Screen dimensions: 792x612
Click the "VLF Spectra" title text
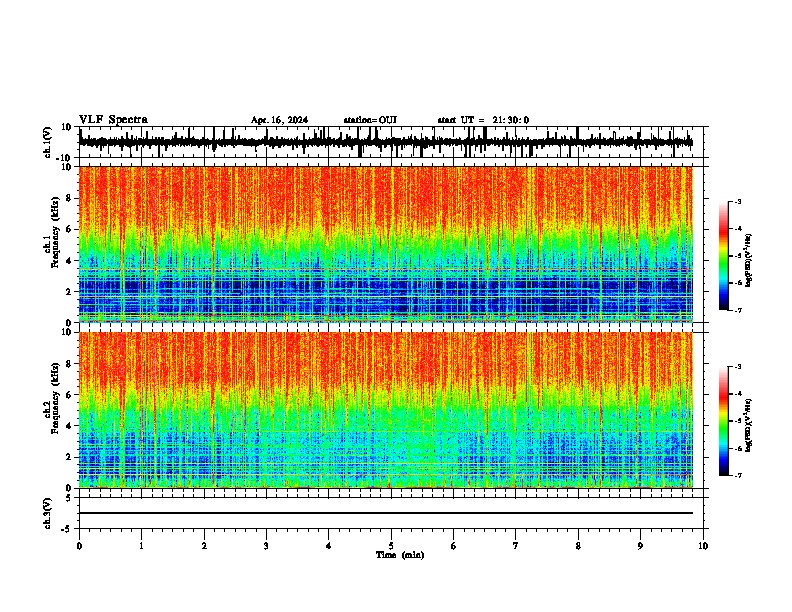click(113, 120)
